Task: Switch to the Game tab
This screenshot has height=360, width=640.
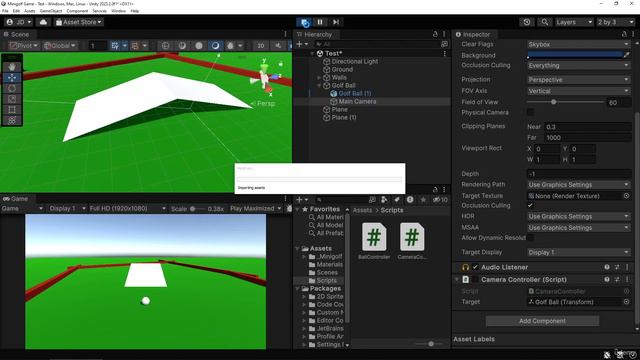Action: click(15, 199)
